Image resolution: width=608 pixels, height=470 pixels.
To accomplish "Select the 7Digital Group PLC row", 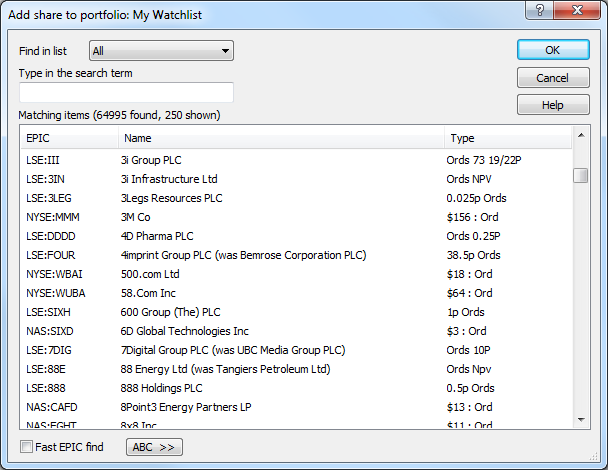I will click(296, 350).
